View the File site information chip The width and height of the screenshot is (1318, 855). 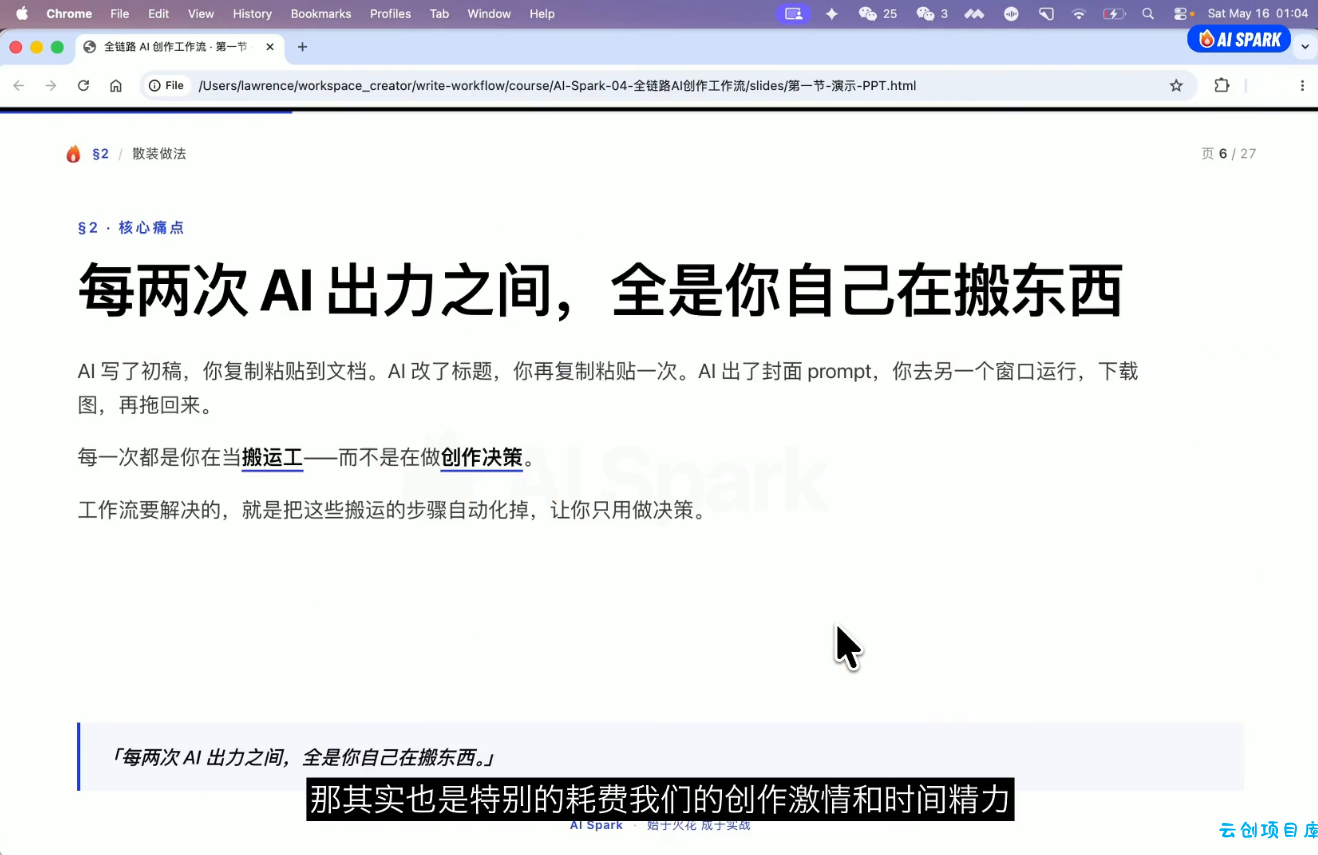(x=167, y=86)
